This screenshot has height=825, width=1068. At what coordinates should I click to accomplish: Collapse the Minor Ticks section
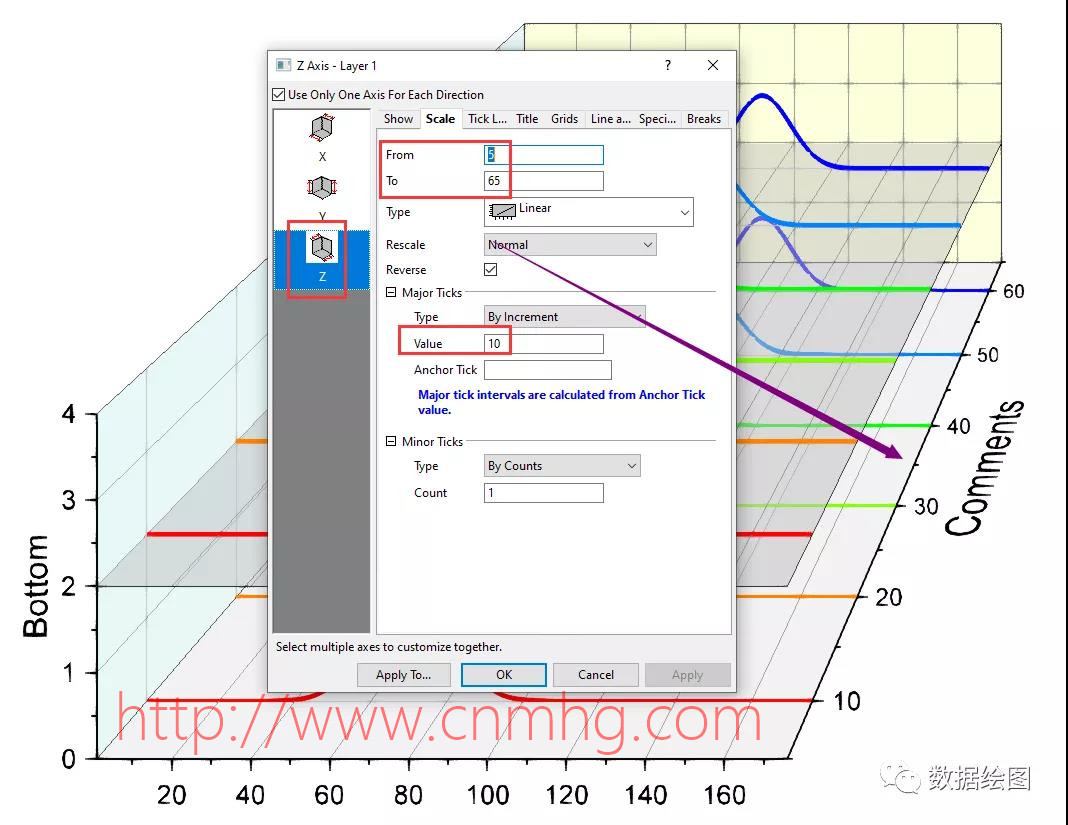pos(391,441)
